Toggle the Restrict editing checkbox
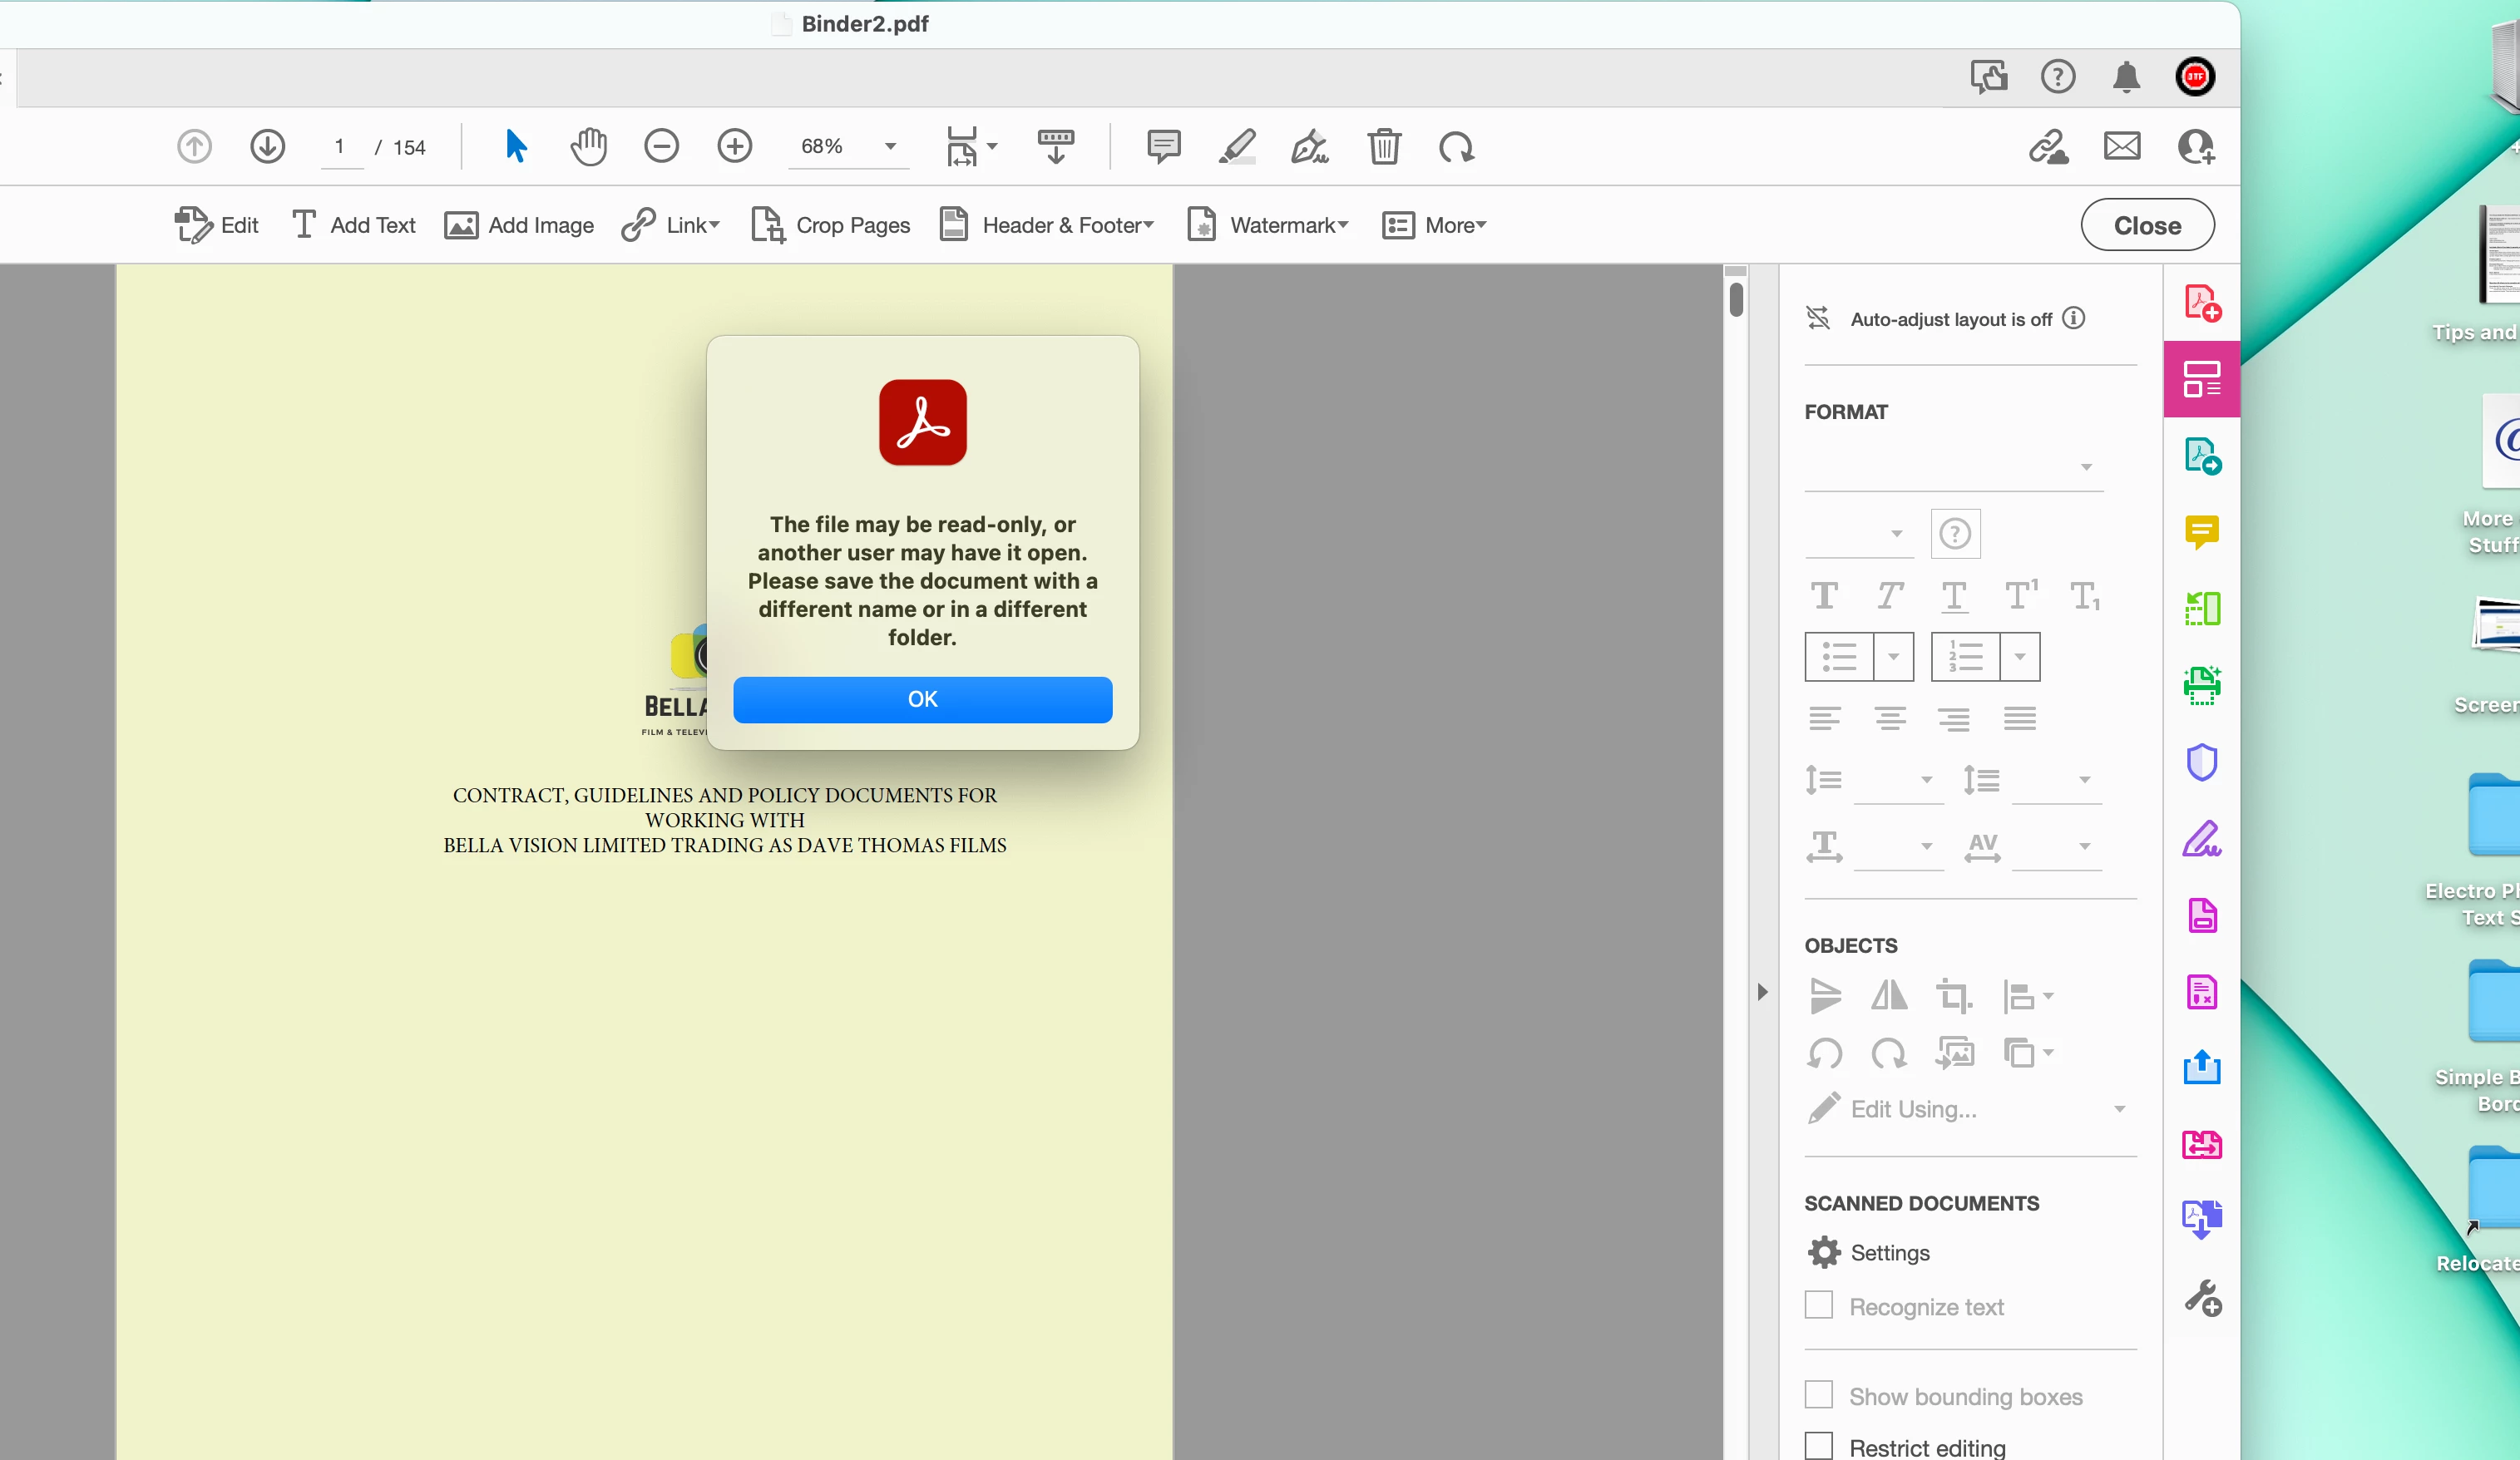This screenshot has height=1460, width=2520. (x=1819, y=1446)
